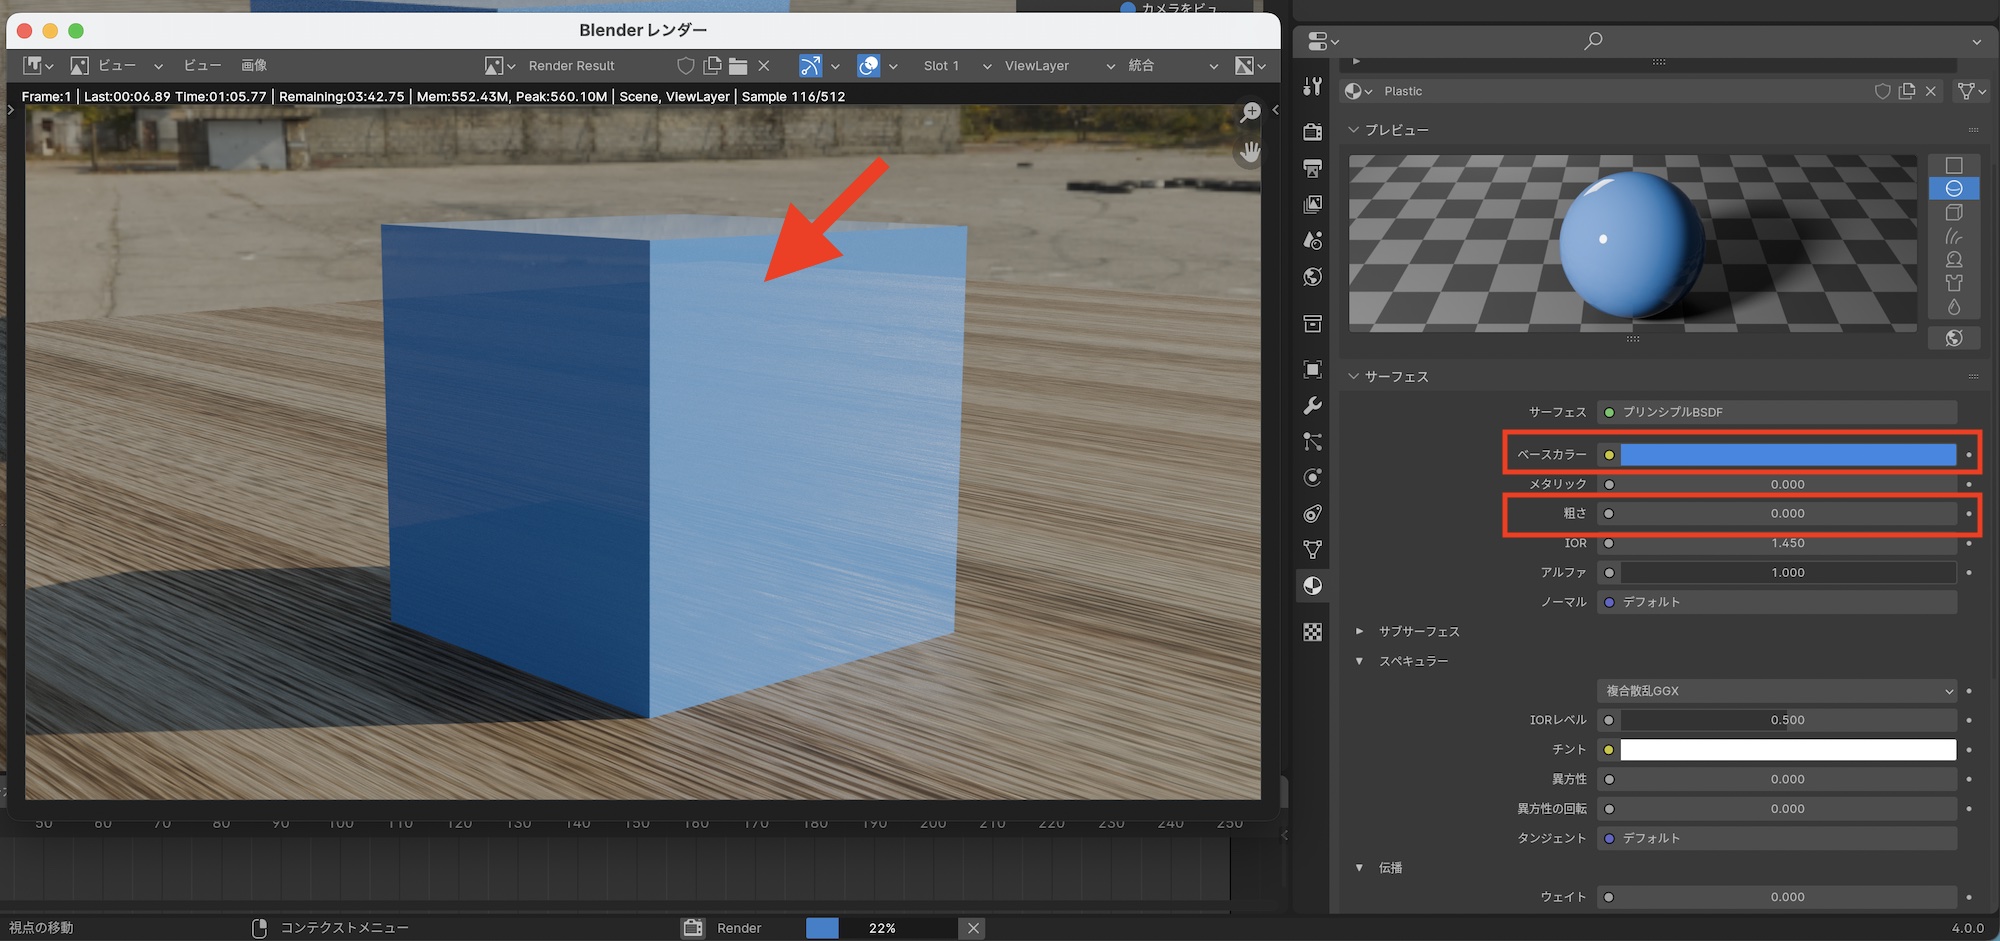Open the 画像 menu in render header

[x=254, y=66]
